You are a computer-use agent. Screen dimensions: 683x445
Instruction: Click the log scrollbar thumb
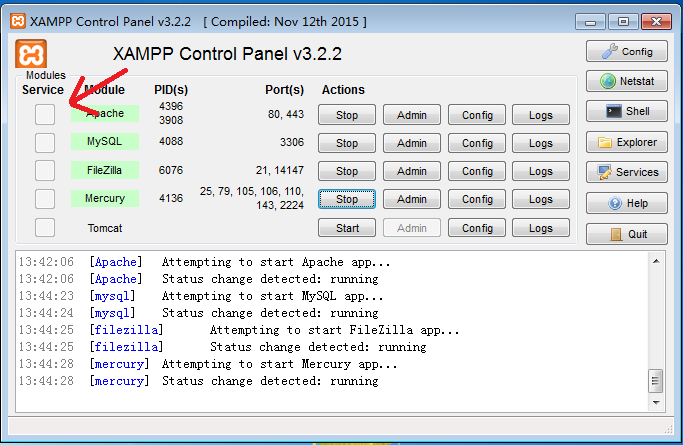point(655,381)
